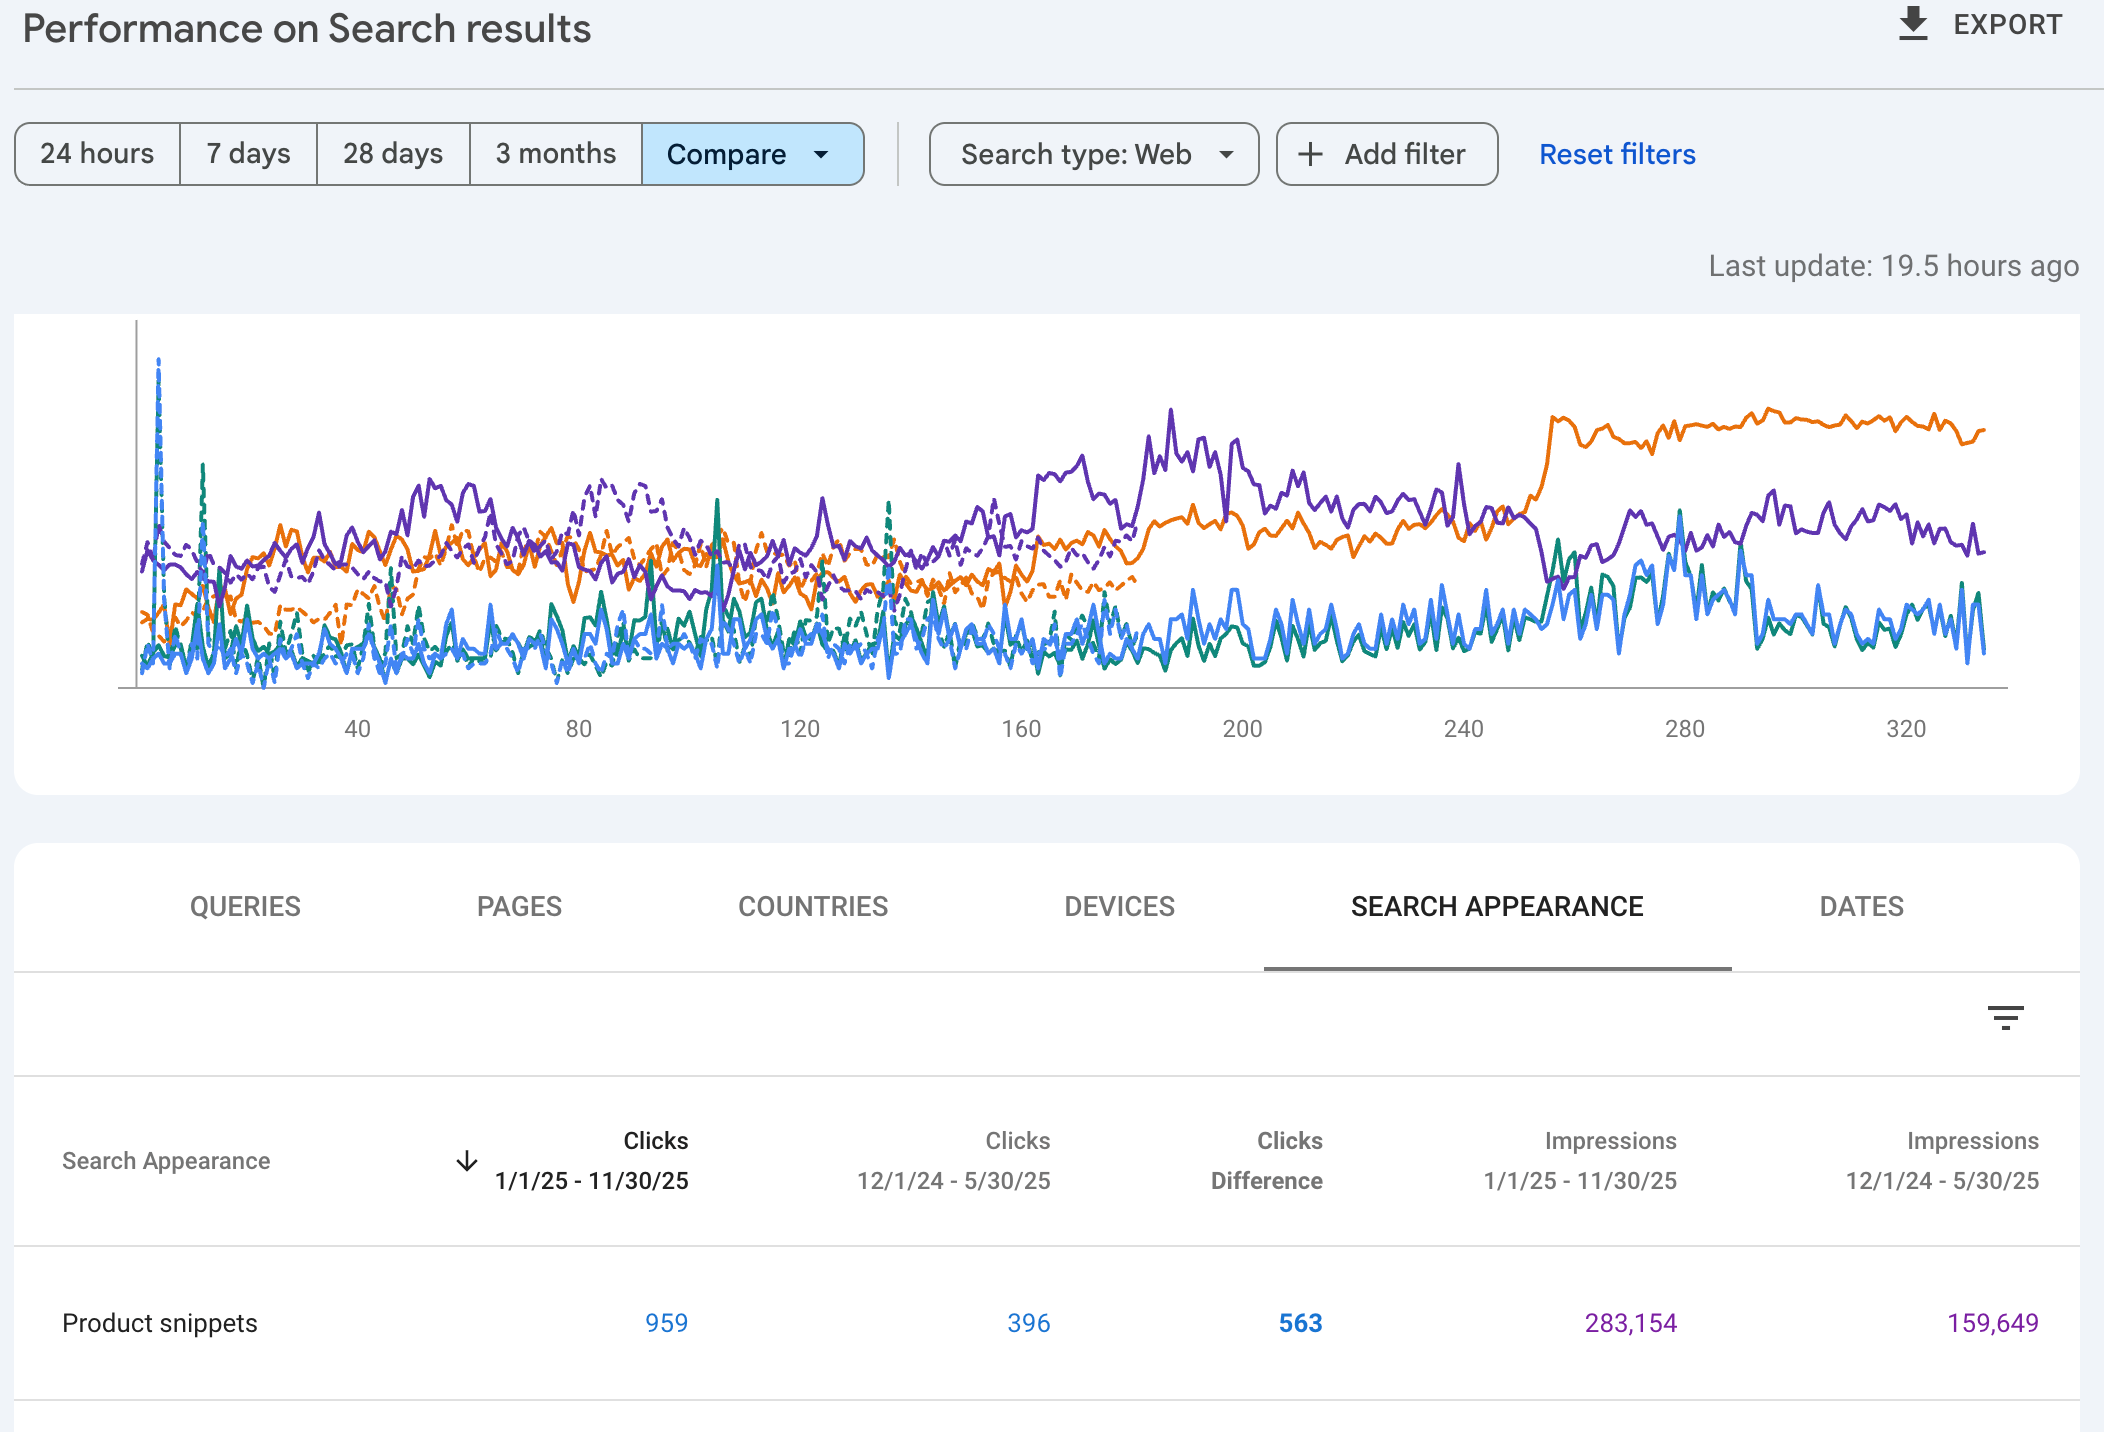Switch to the Pages tab
Viewport: 2104px width, 1432px height.
tap(519, 906)
